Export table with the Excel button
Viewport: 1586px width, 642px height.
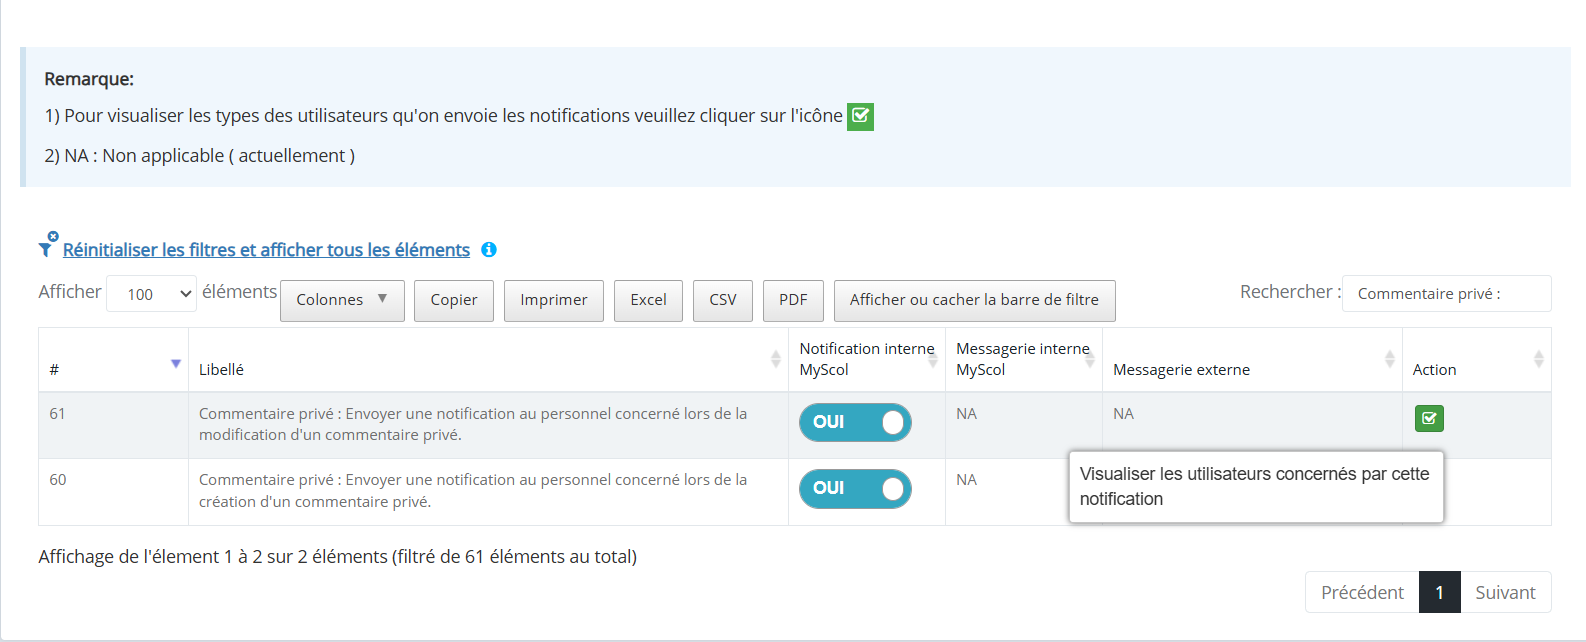[x=648, y=300]
